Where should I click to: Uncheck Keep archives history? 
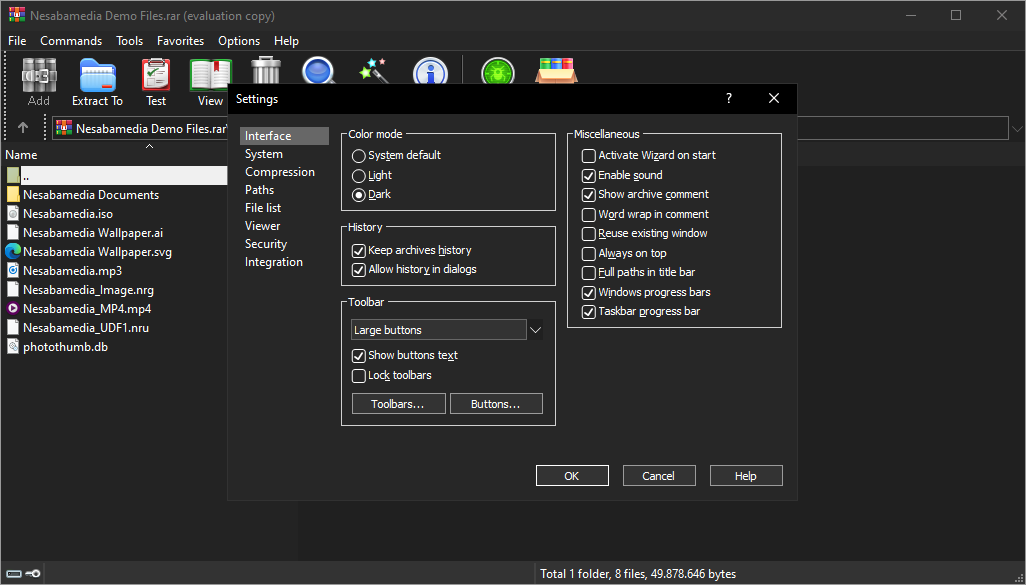click(x=359, y=251)
